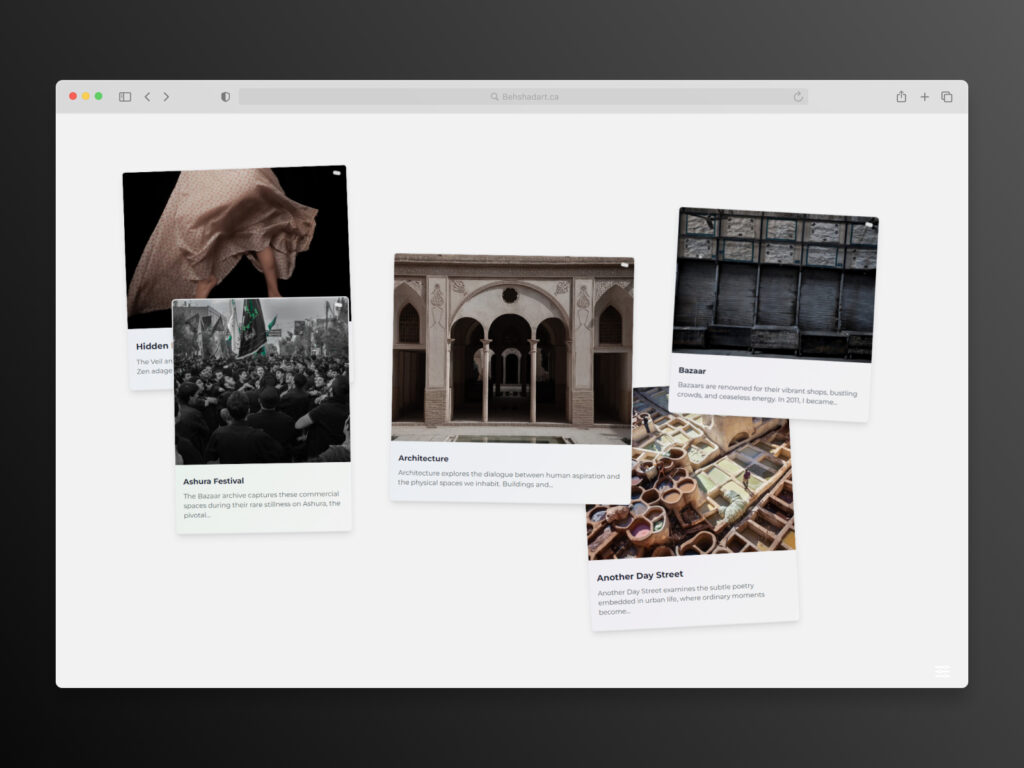Open a new tab with the plus icon
Viewport: 1024px width, 768px height.
point(924,97)
